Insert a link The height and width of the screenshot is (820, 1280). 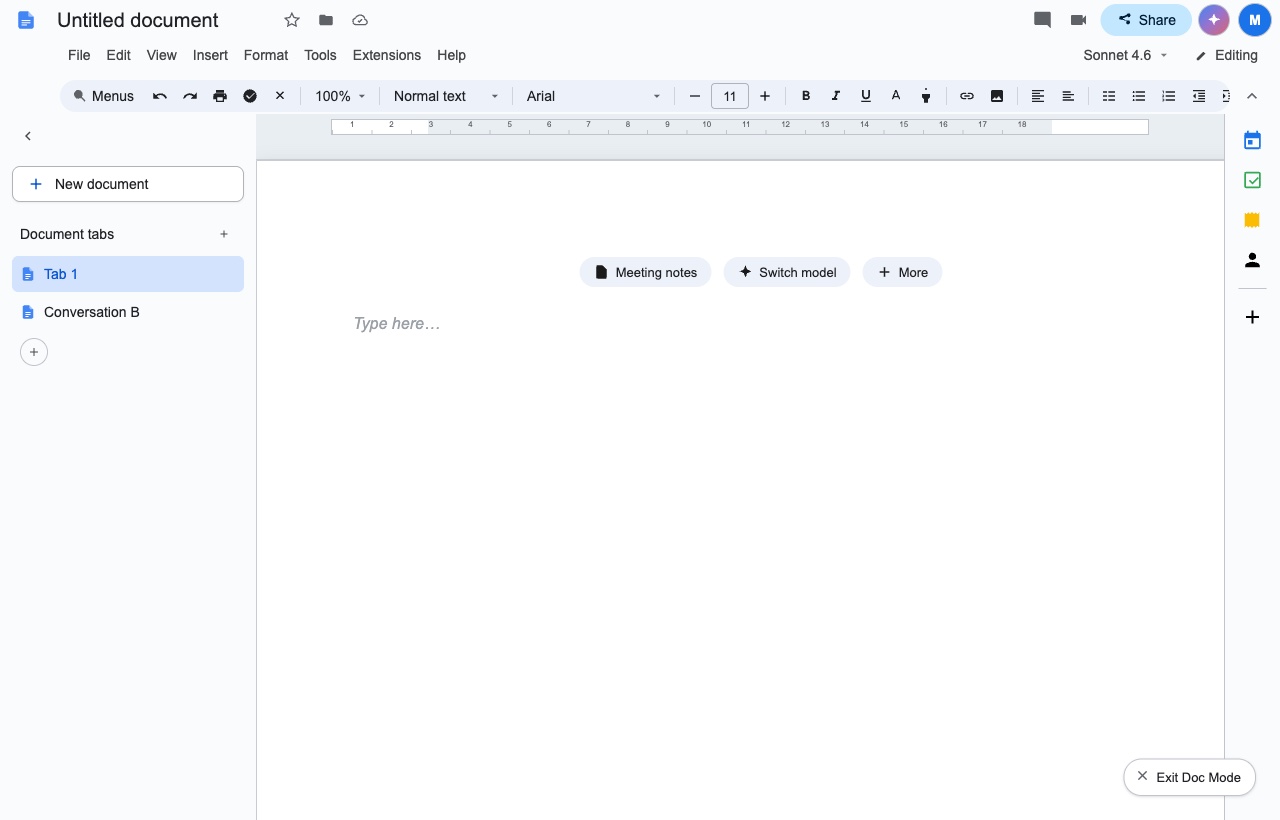[967, 96]
